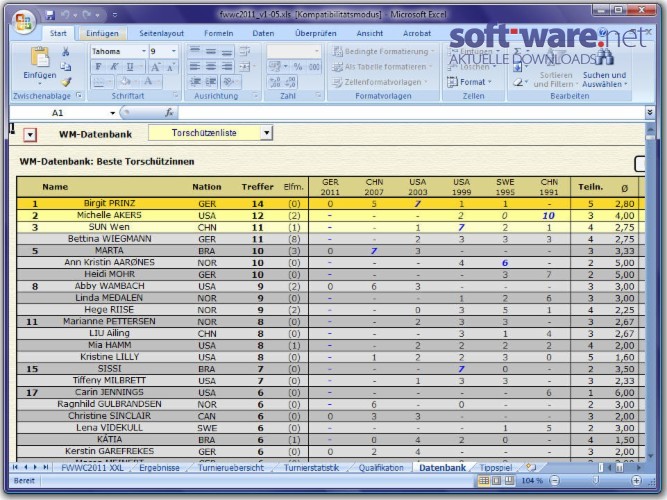The width and height of the screenshot is (667, 500).
Task: Open the Name Box dropdown arrow
Action: tap(112, 113)
